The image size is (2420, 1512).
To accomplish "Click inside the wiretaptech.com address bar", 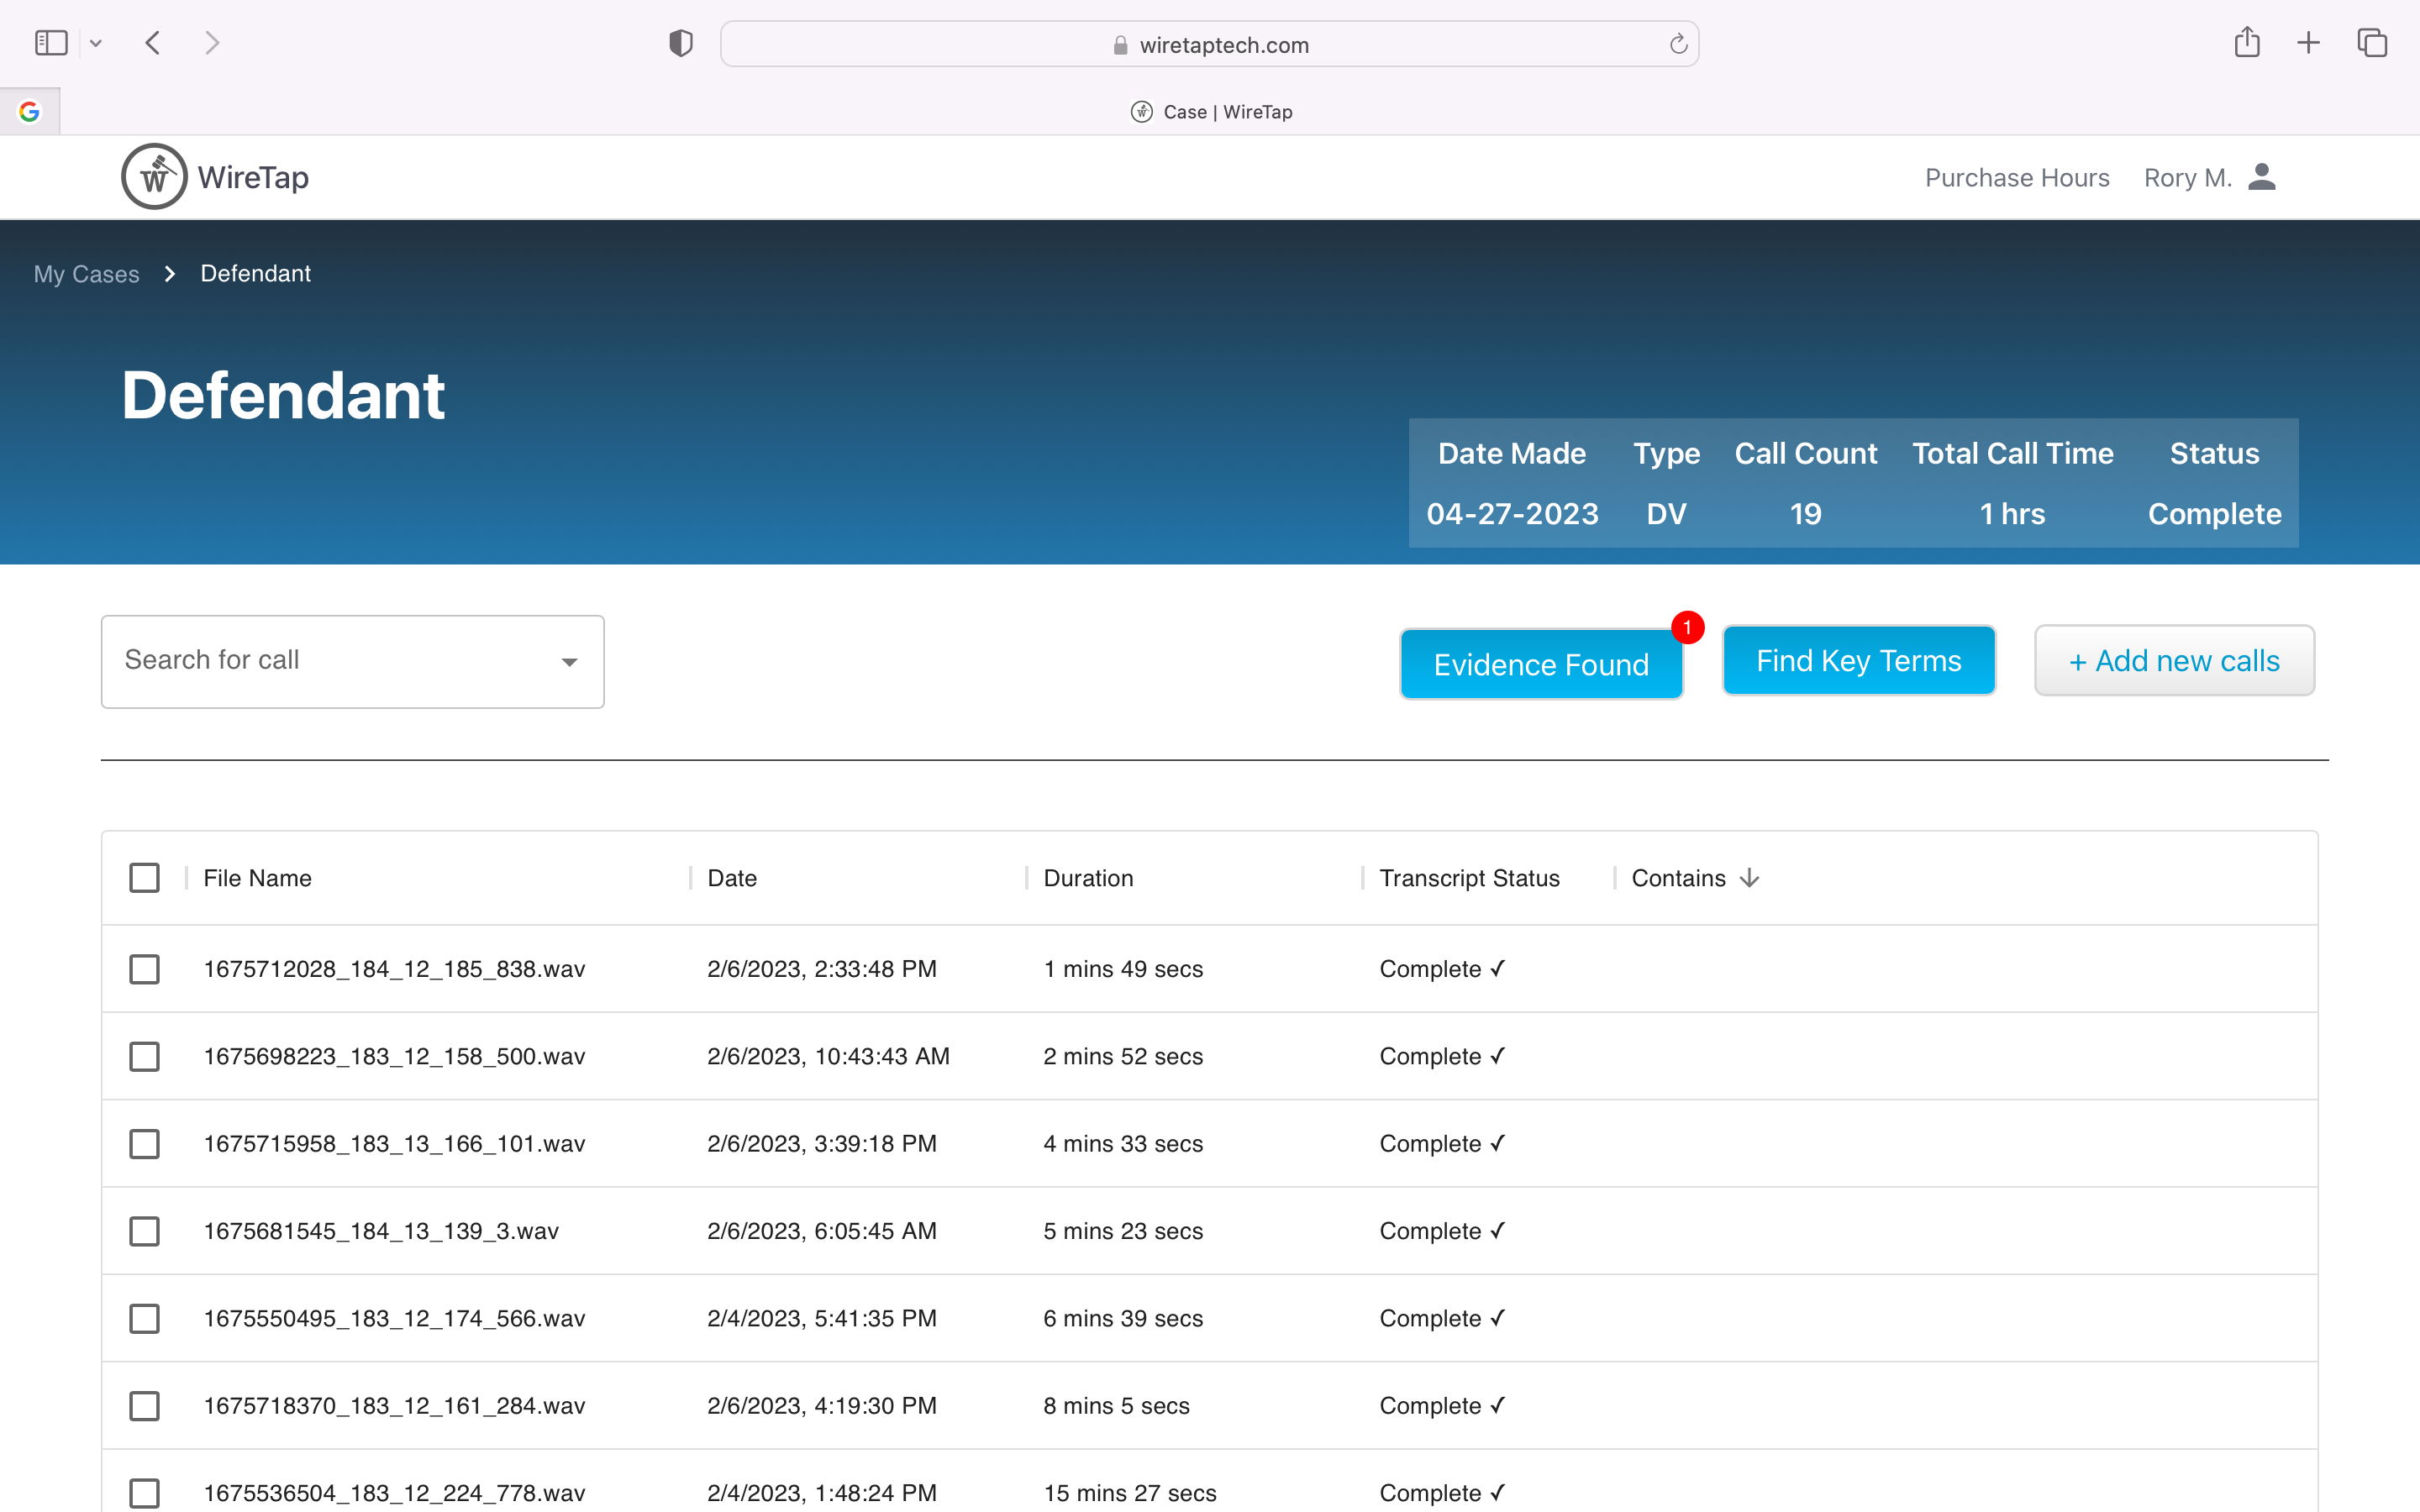I will tap(1210, 43).
